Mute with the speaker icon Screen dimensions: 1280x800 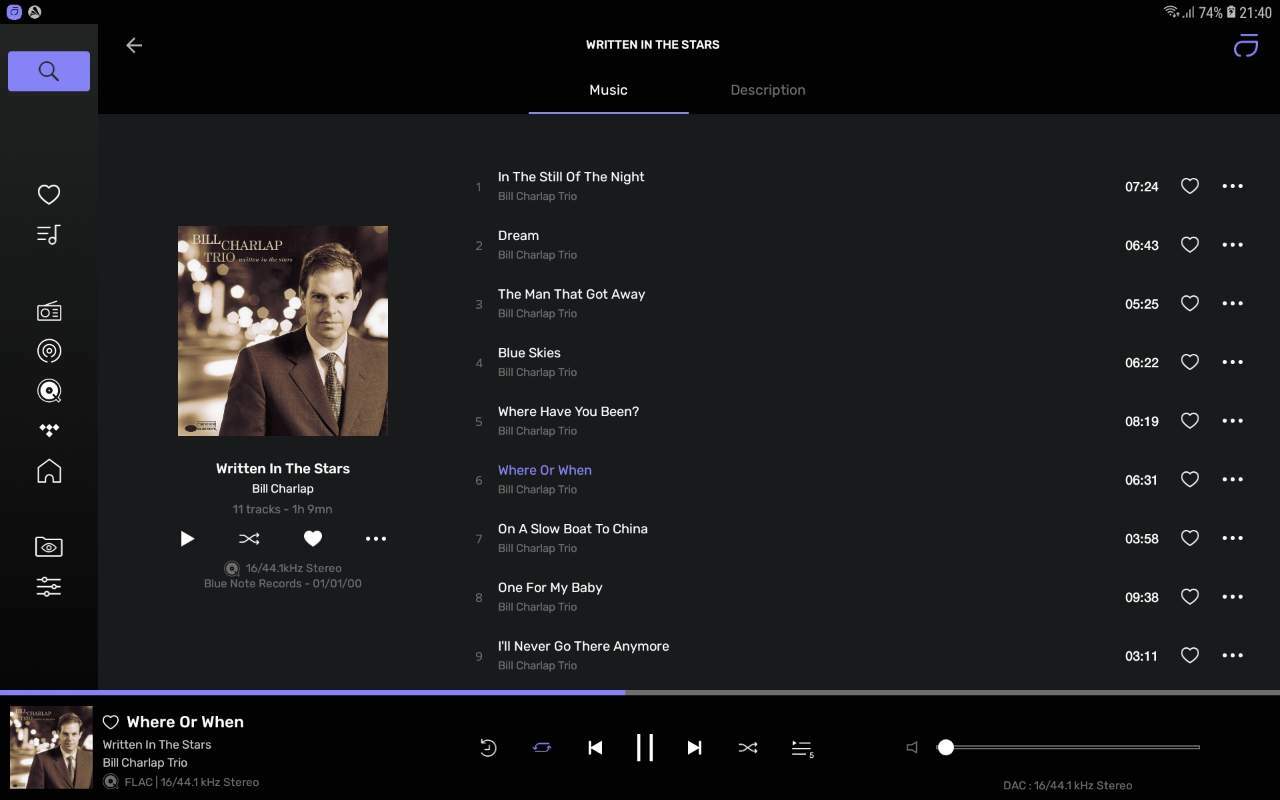pyautogui.click(x=912, y=747)
